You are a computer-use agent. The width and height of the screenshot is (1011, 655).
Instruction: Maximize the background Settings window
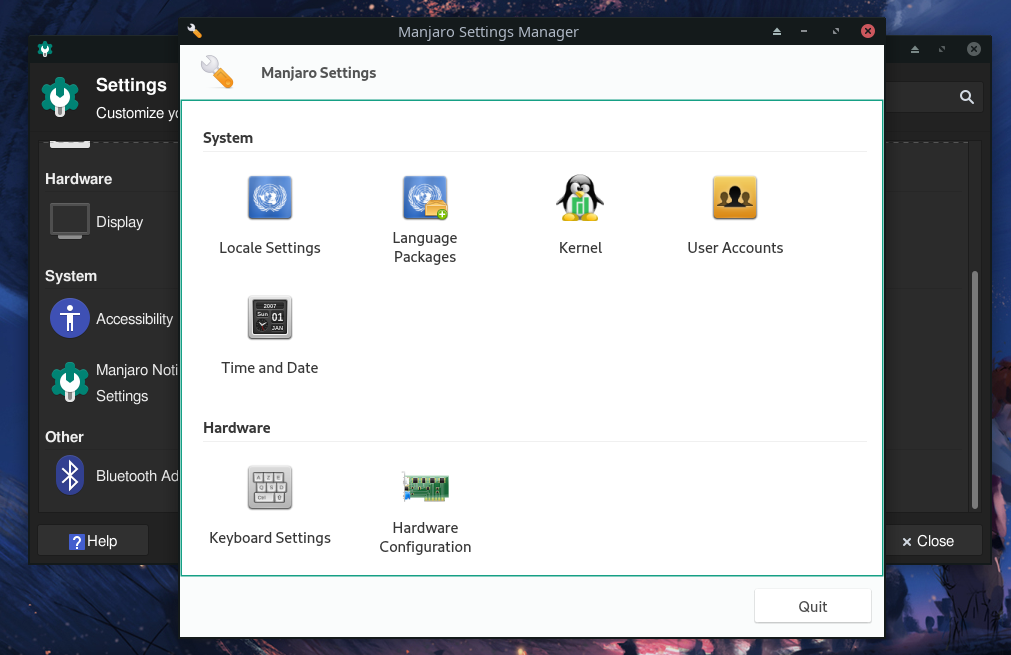(942, 49)
